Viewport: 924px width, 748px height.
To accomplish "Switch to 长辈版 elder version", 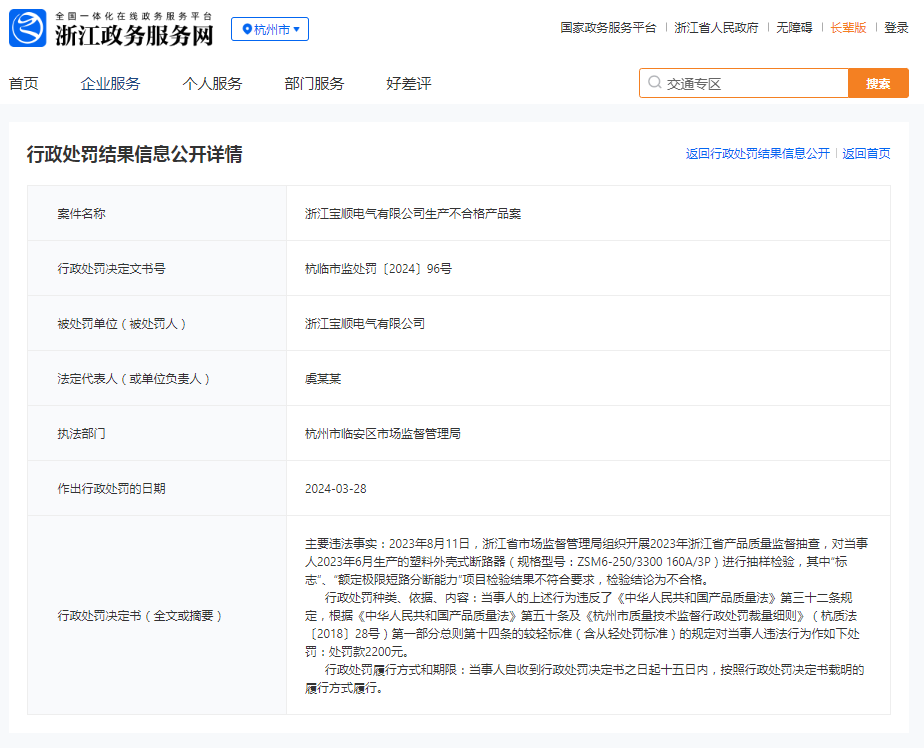I will click(848, 28).
